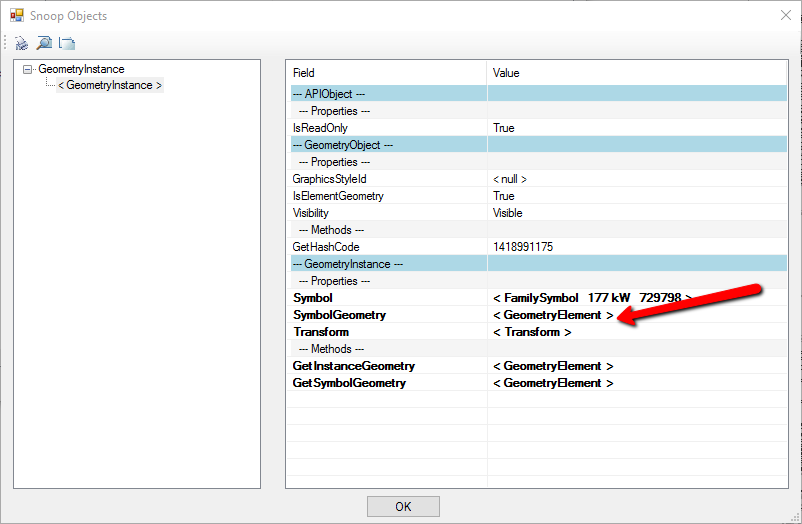Click the Snoop Objects window icon

[16, 16]
